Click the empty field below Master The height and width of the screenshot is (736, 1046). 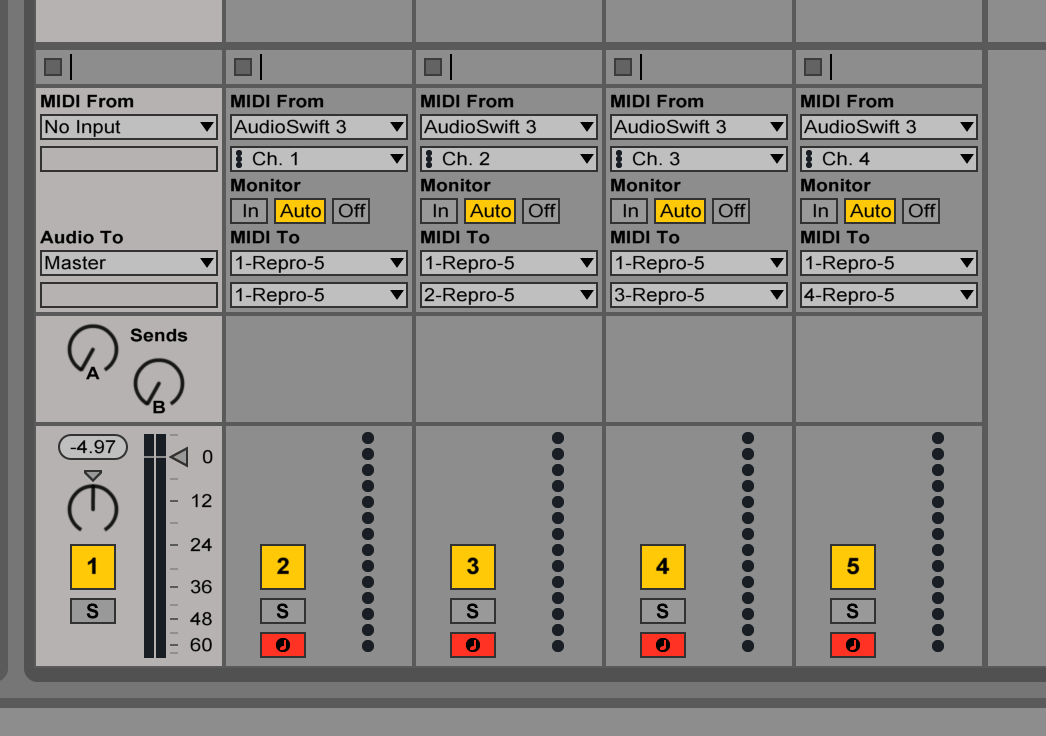pyautogui.click(x=129, y=295)
